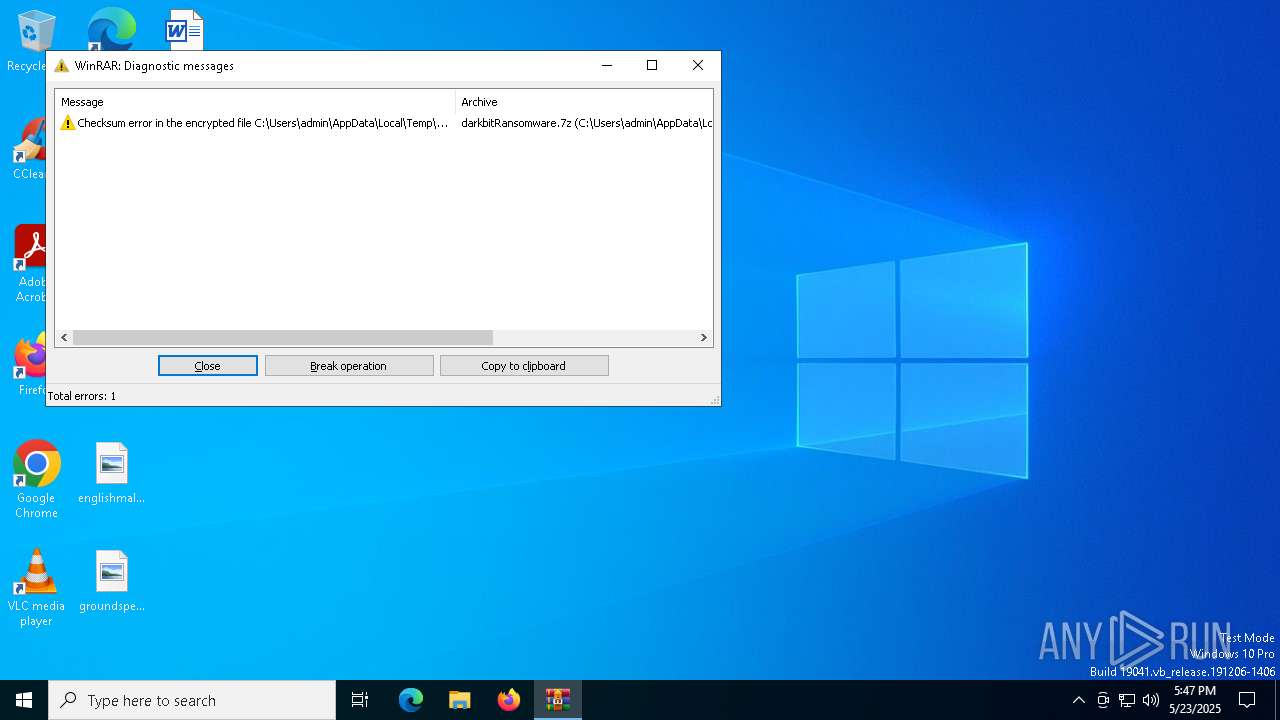Click the network tray icon
1280x720 pixels.
point(1127,700)
